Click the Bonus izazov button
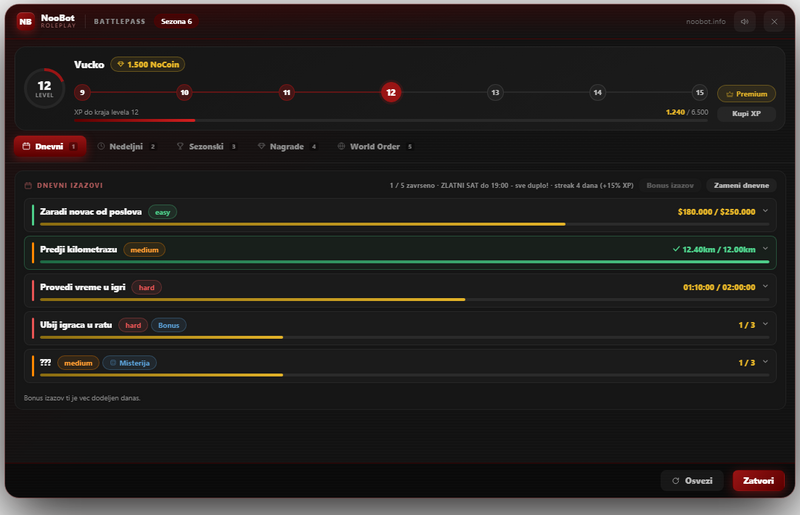 click(670, 185)
